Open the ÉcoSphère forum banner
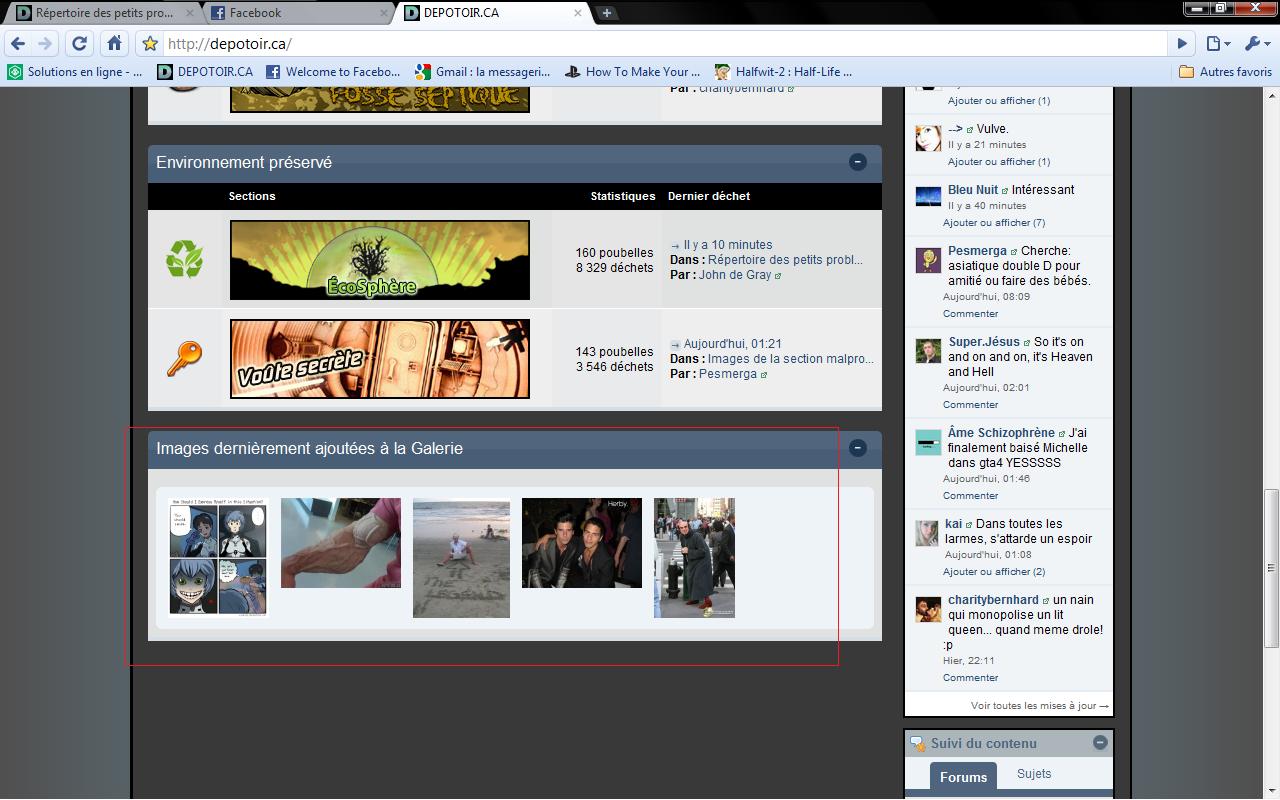The height and width of the screenshot is (800, 1280). (380, 260)
